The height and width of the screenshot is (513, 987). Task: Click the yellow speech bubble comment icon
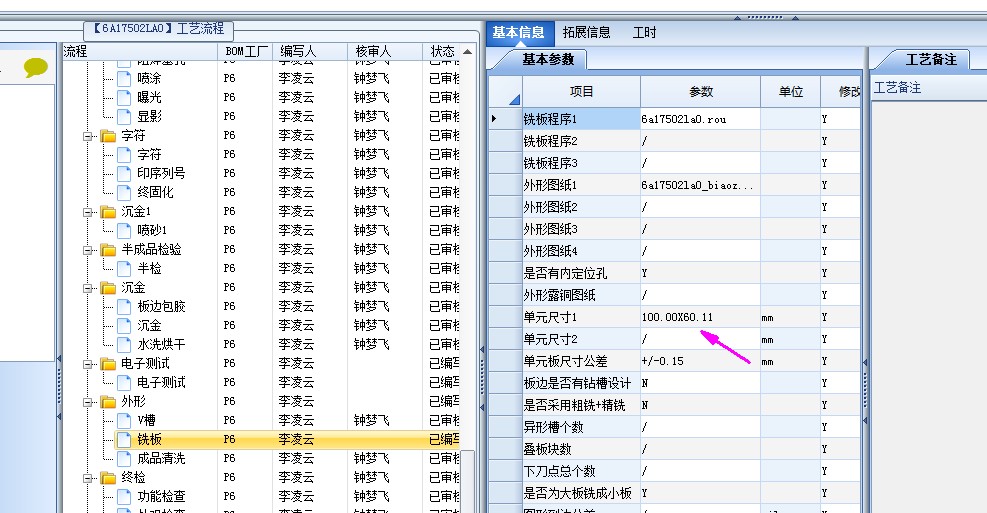[x=36, y=67]
